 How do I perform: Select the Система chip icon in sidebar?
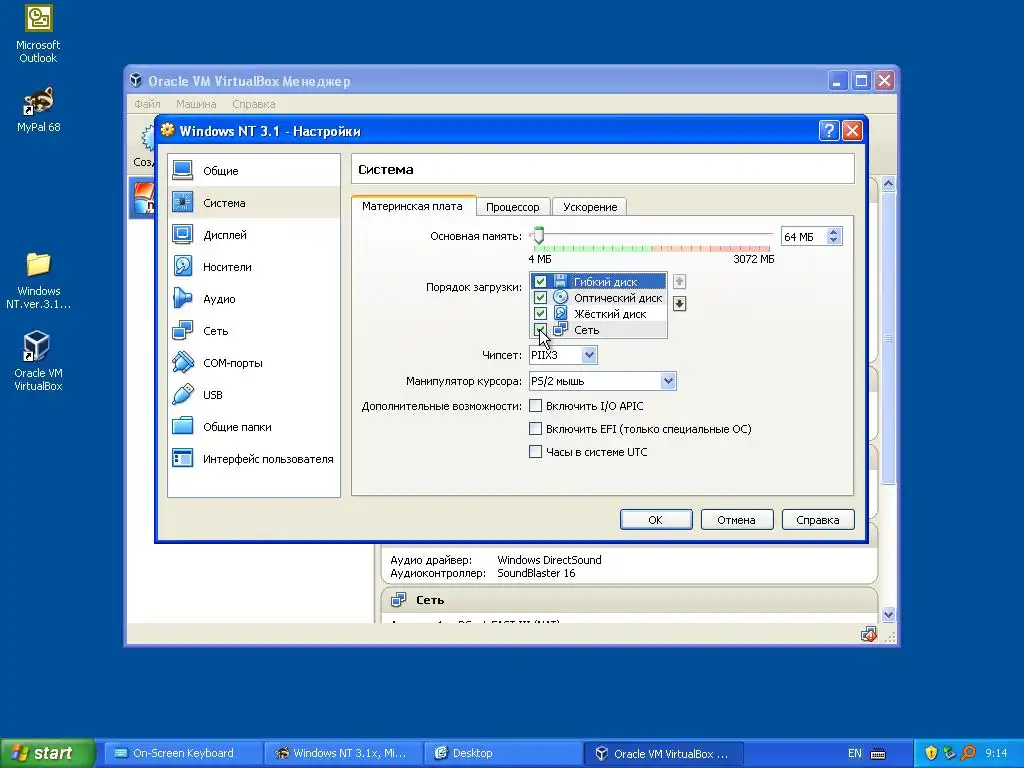pos(183,202)
